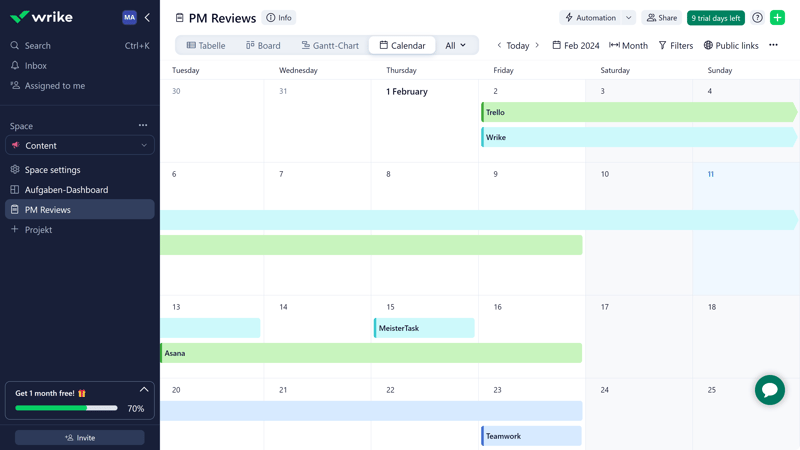800x450 pixels.
Task: Open the PM Reviews Info panel
Action: tap(279, 18)
